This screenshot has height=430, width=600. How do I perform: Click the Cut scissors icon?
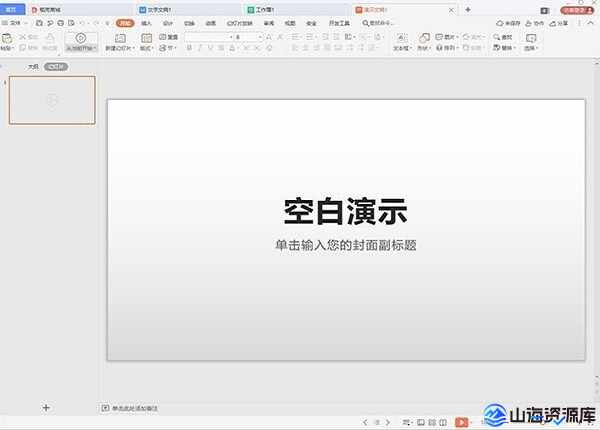23,37
